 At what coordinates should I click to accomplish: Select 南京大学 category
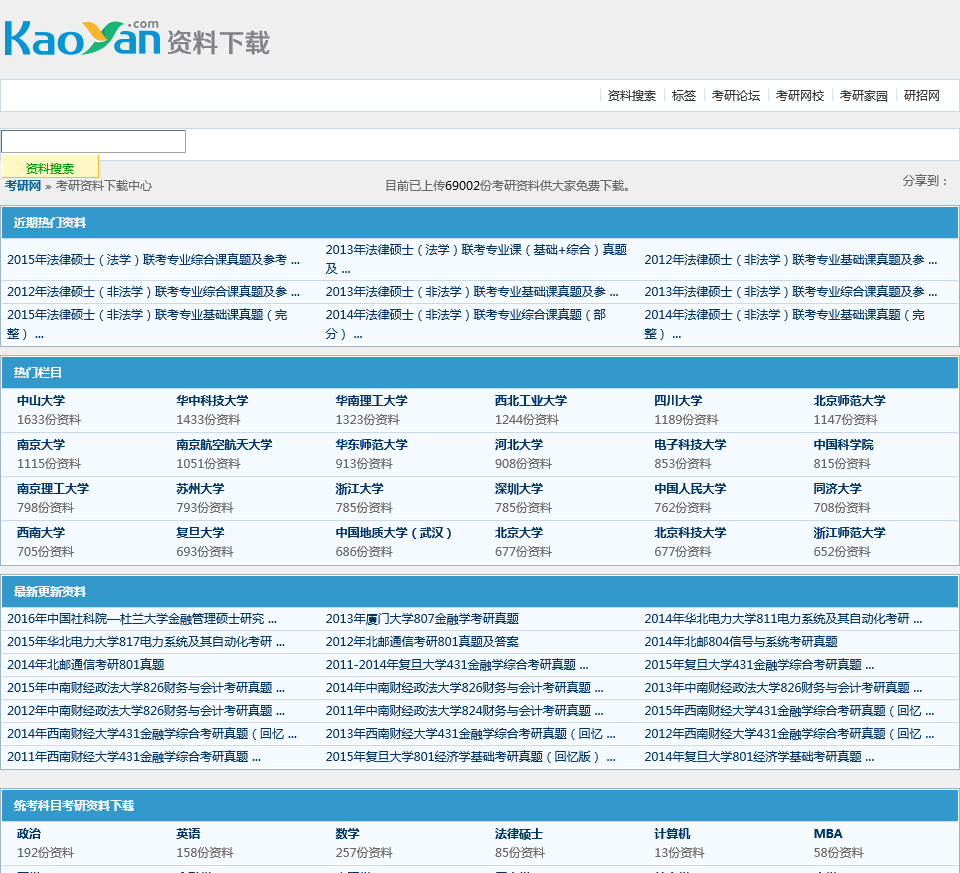[41, 444]
